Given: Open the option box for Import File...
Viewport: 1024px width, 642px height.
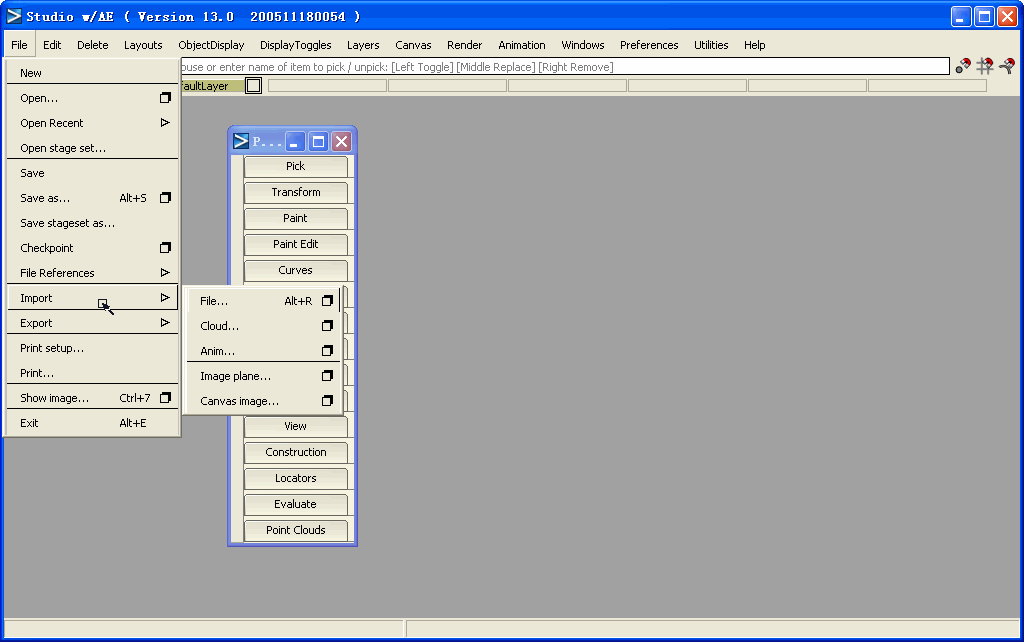Looking at the screenshot, I should click(327, 301).
